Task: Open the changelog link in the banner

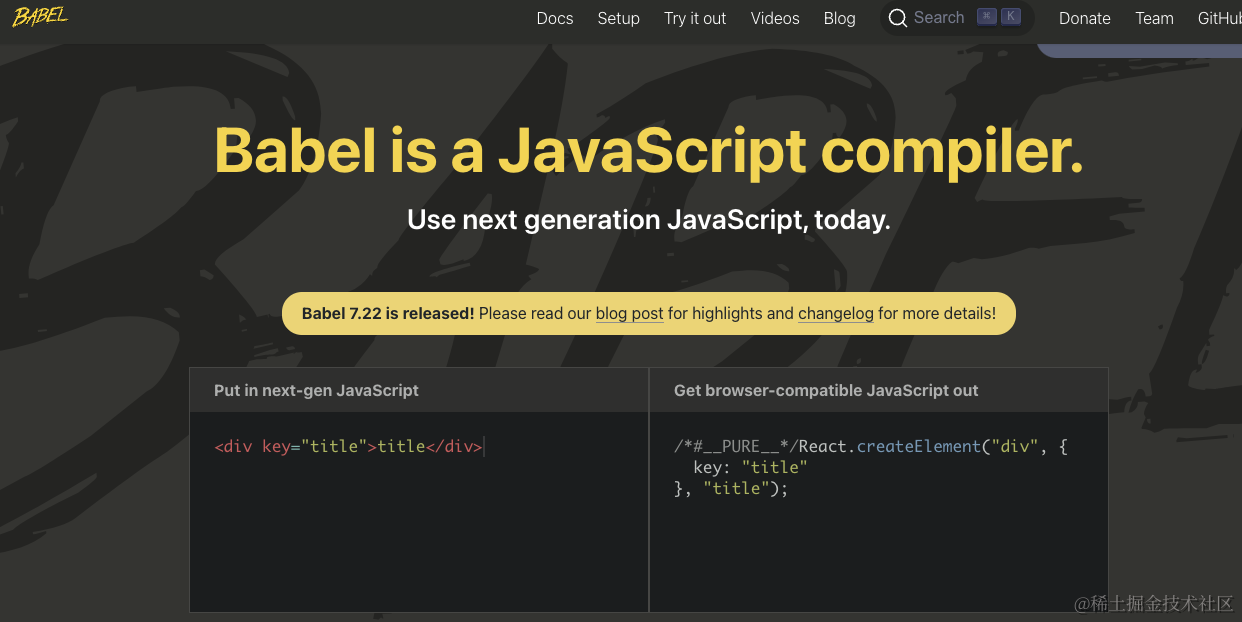Action: pyautogui.click(x=835, y=313)
